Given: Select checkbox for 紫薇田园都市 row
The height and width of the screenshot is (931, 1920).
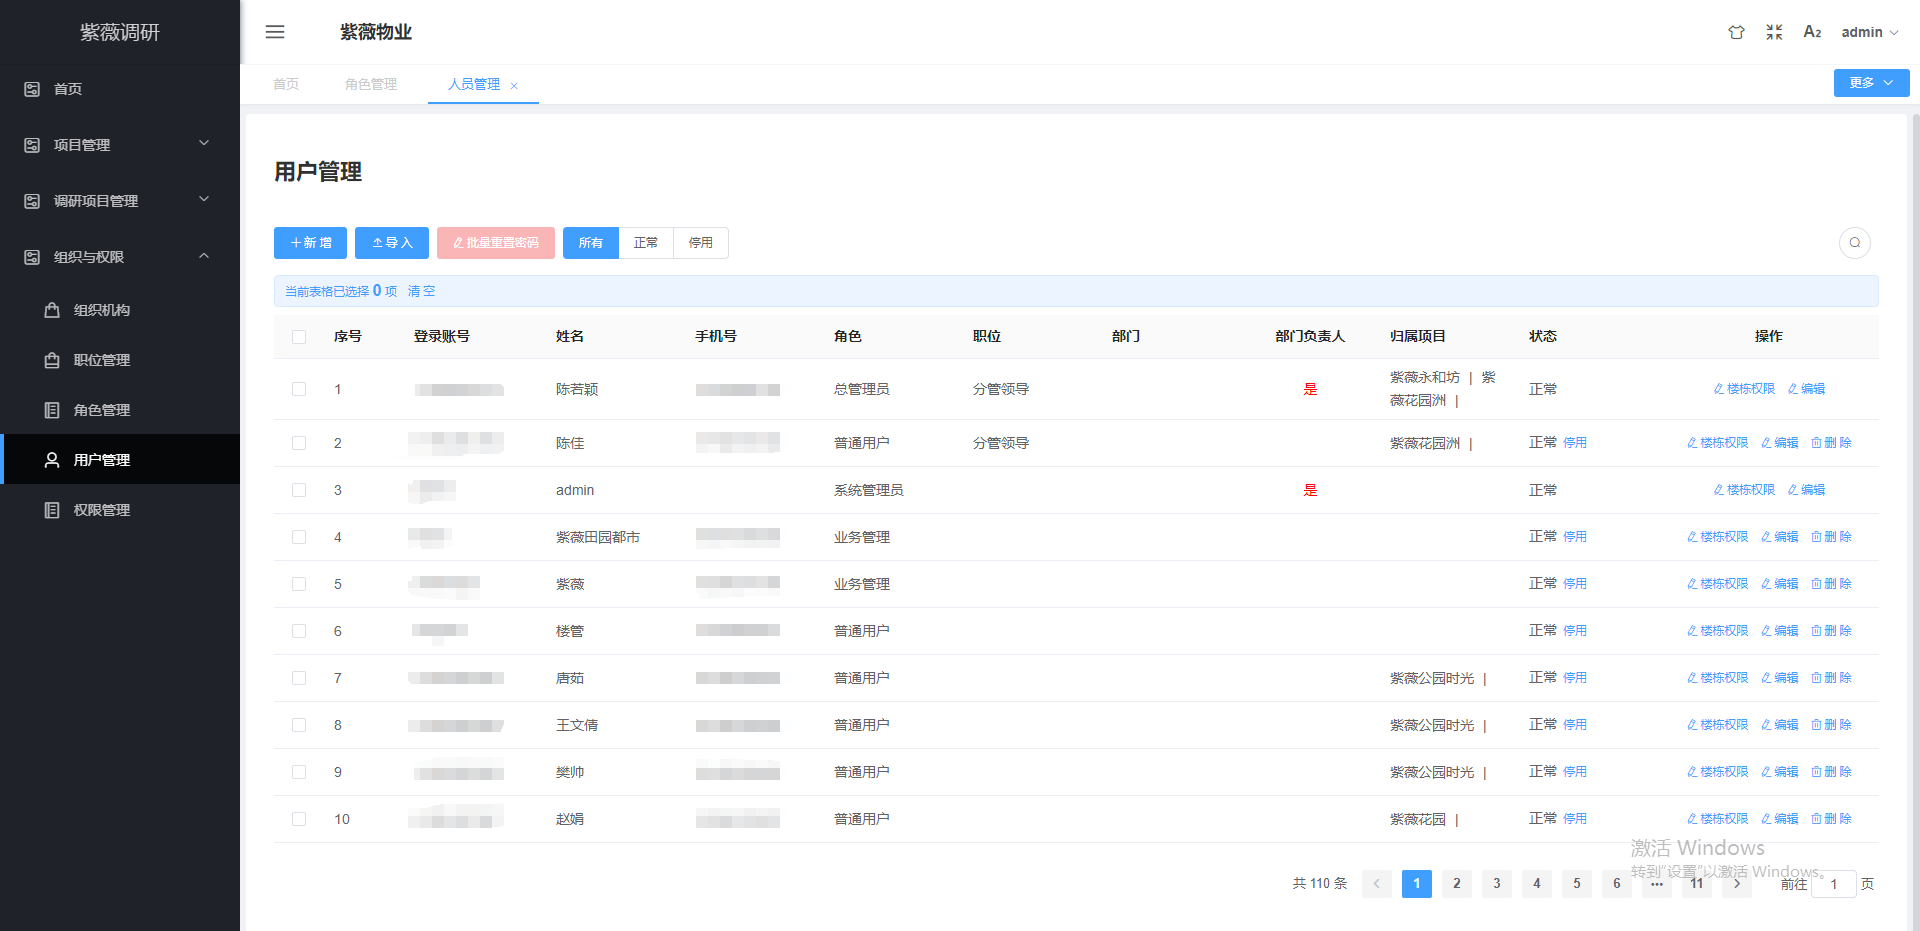Looking at the screenshot, I should click(x=299, y=537).
